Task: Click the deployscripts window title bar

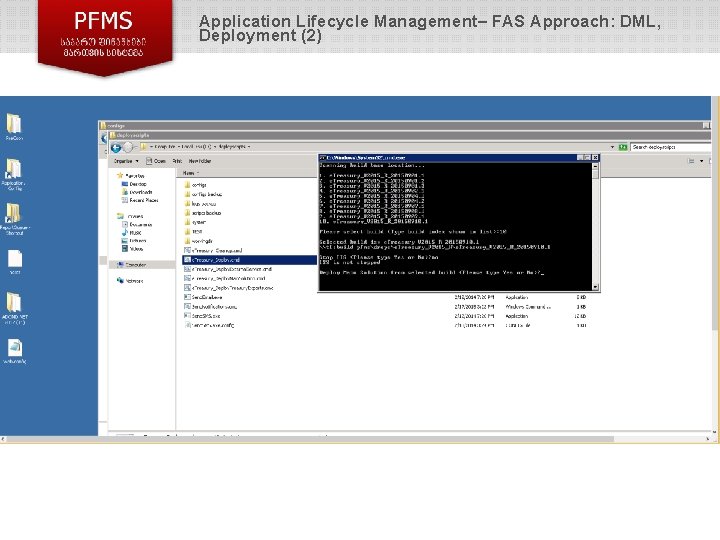Action: tap(409, 135)
